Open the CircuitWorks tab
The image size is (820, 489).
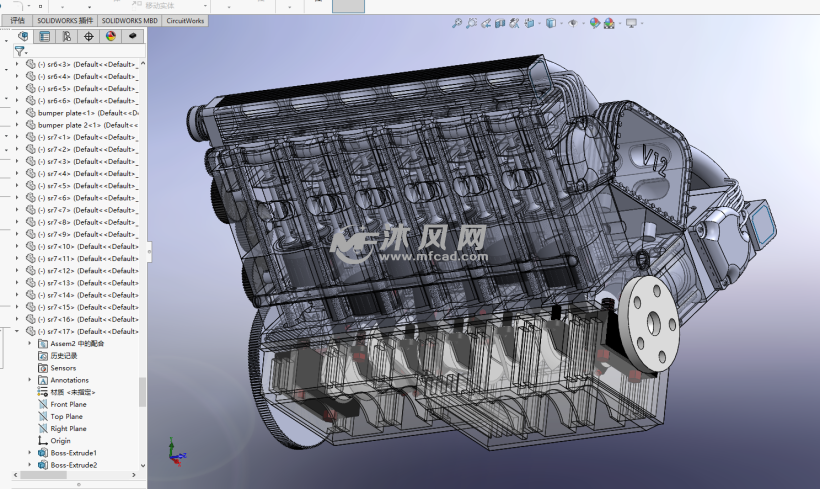tap(185, 19)
